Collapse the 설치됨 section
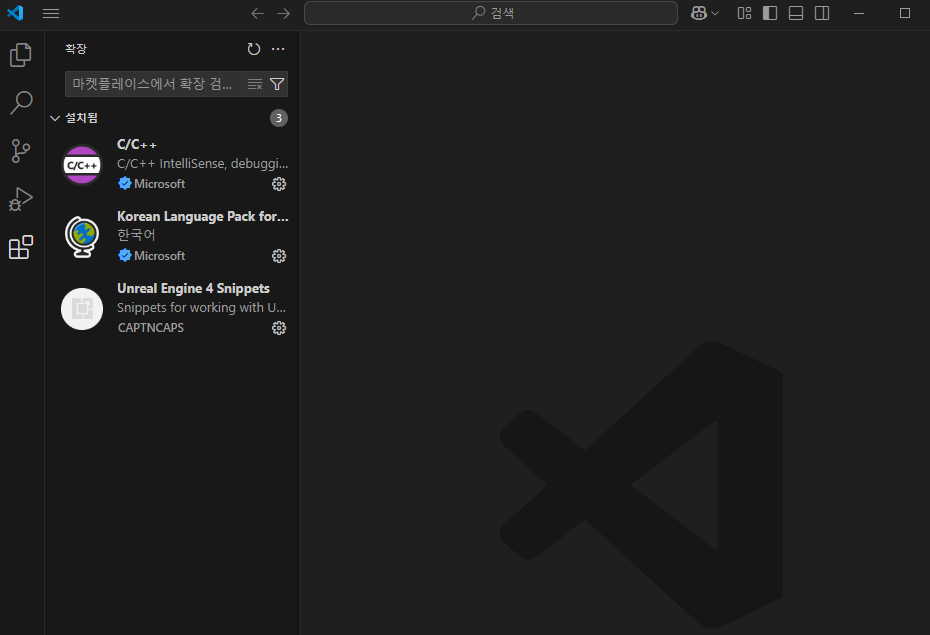The width and height of the screenshot is (930, 635). [55, 118]
